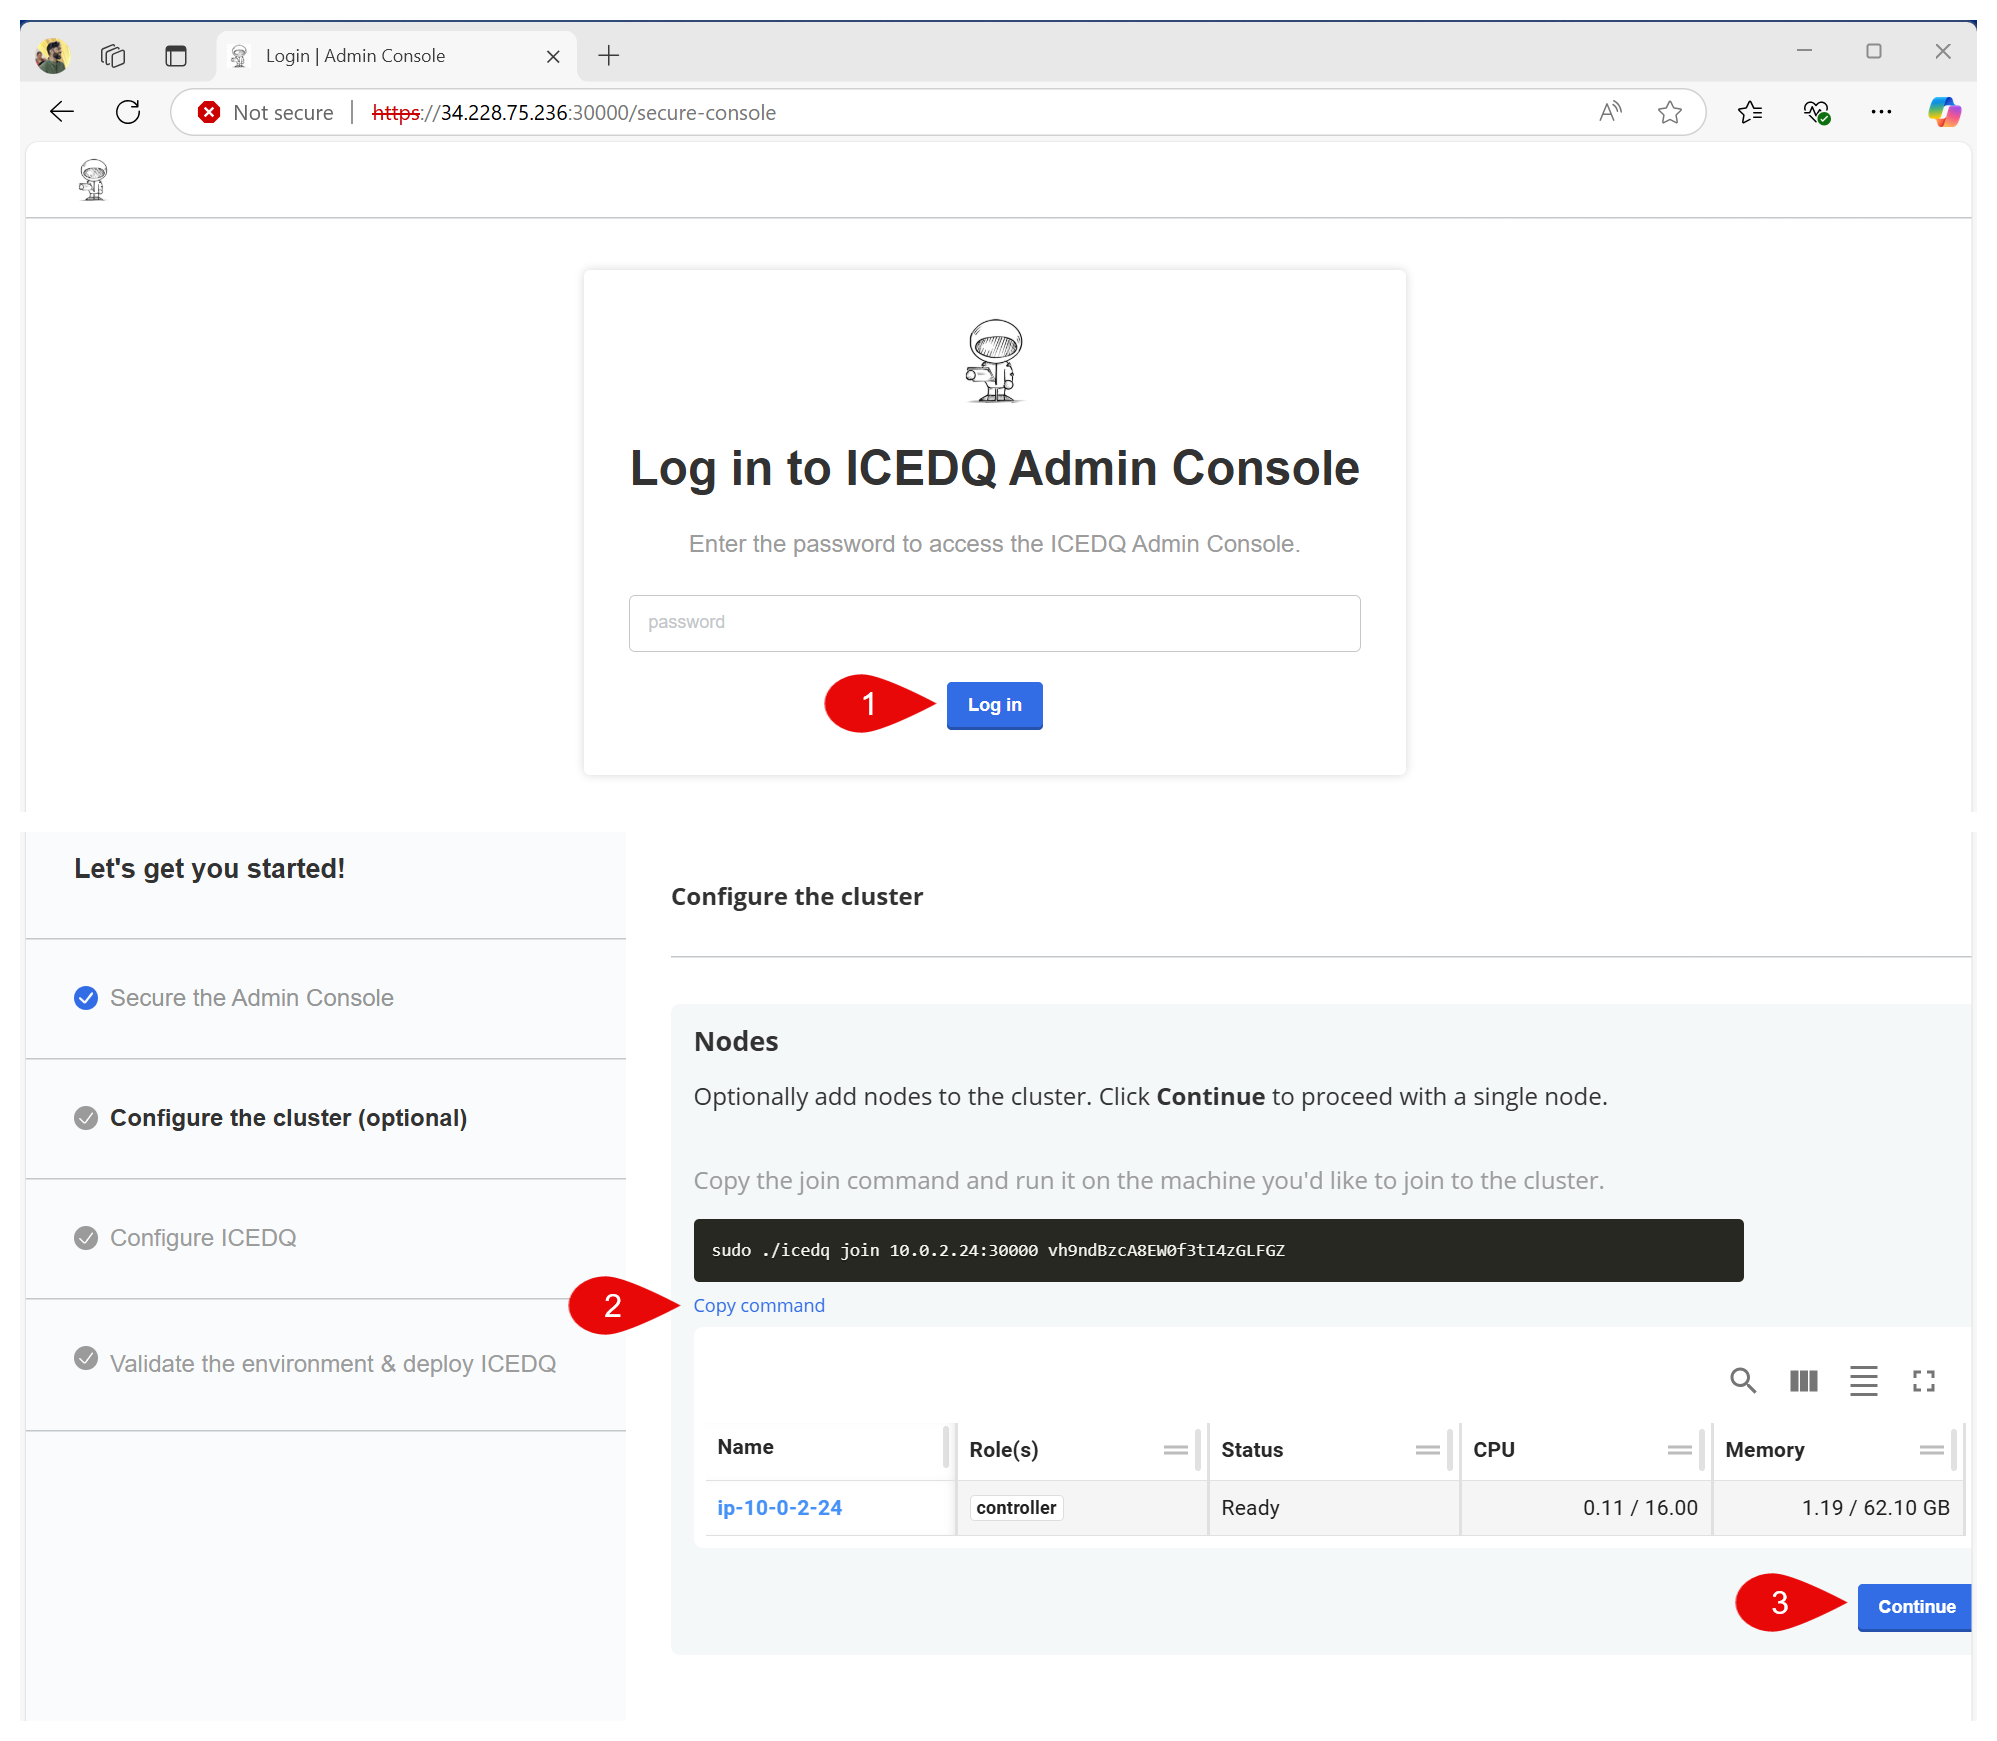Select the Configure ICEDQ step
Image resolution: width=1997 pixels, height=1741 pixels.
203,1238
